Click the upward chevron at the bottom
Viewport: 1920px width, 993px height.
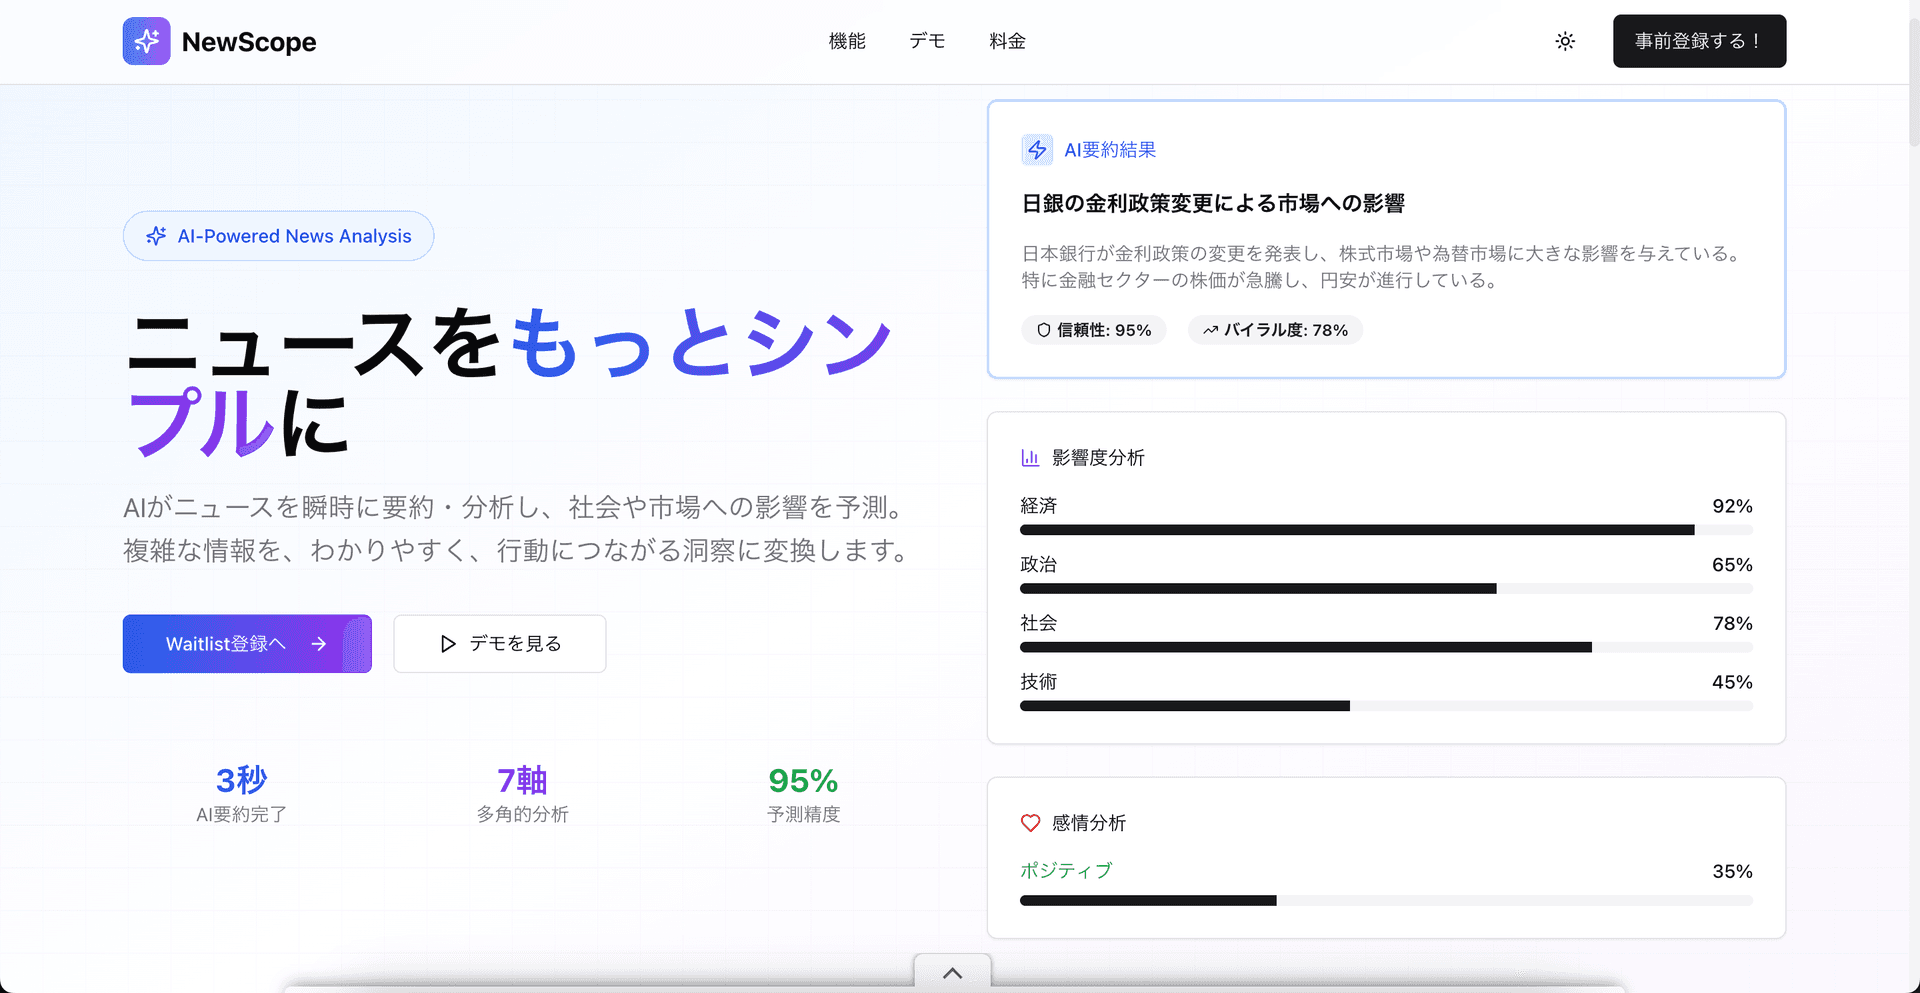point(952,972)
